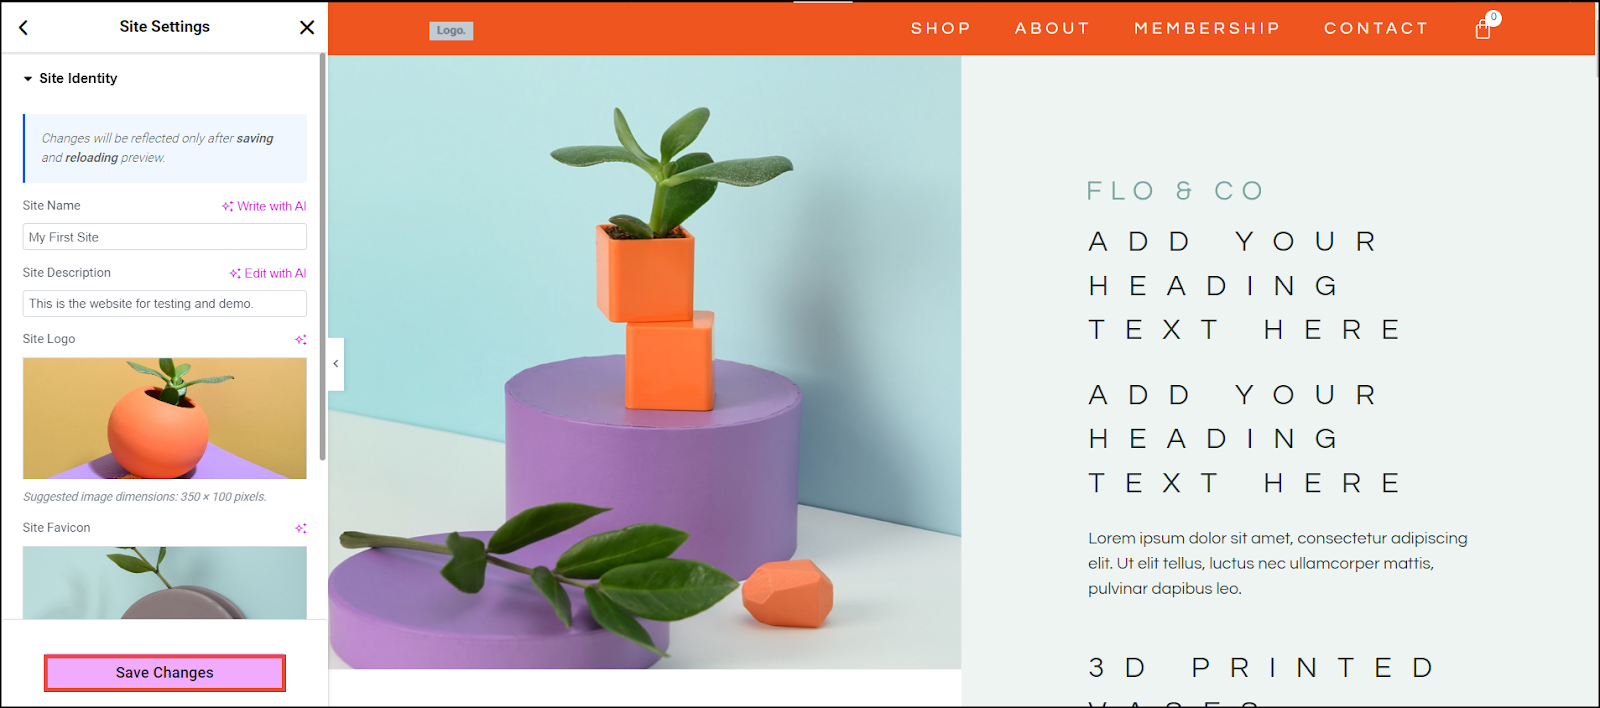Image resolution: width=1600 pixels, height=708 pixels.
Task: Select the Site Logo image thumbnail
Action: (165, 418)
